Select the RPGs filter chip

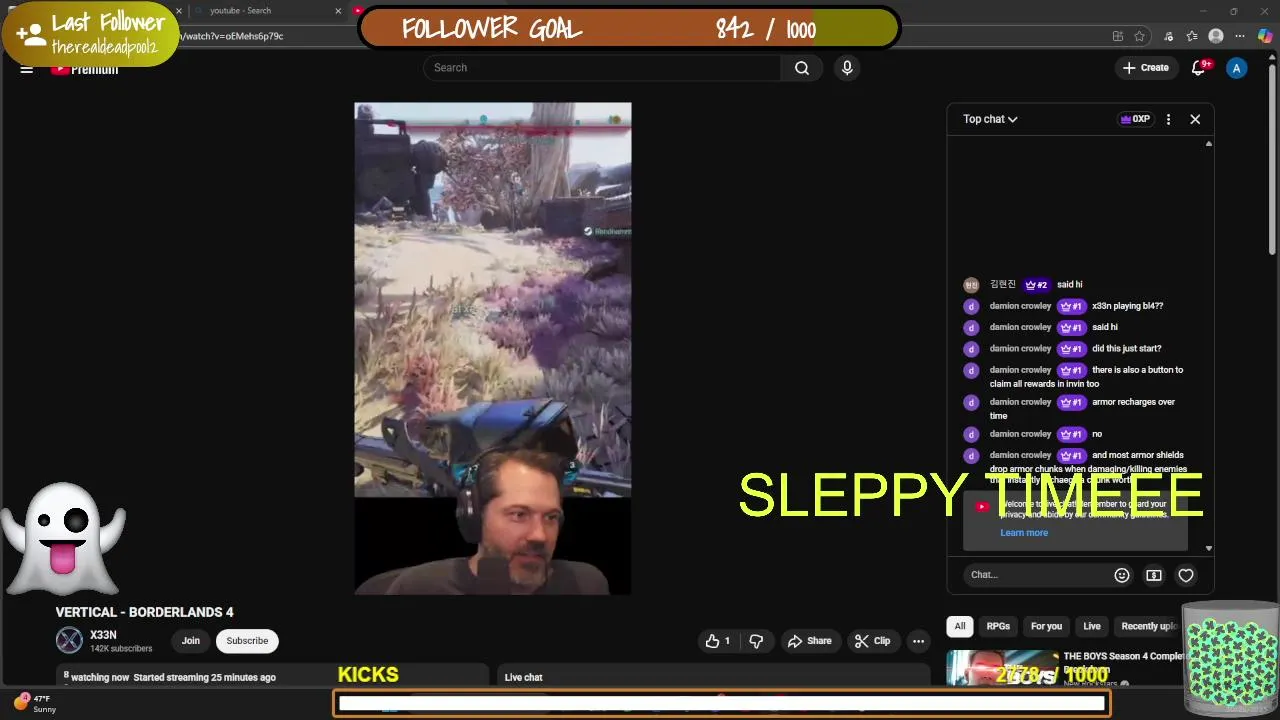pyautogui.click(x=998, y=626)
